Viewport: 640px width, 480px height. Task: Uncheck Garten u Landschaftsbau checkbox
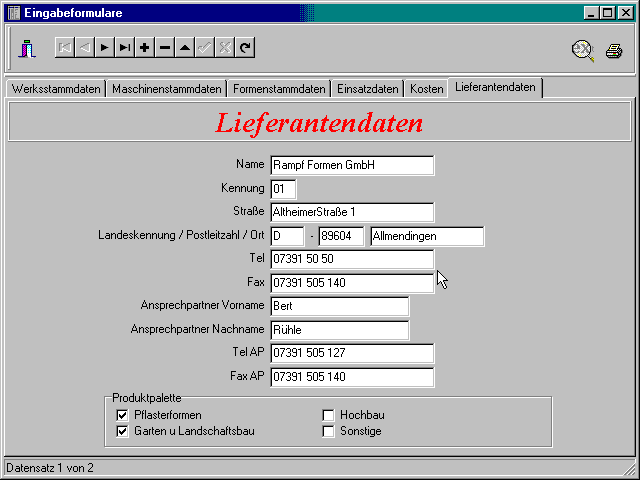[123, 431]
